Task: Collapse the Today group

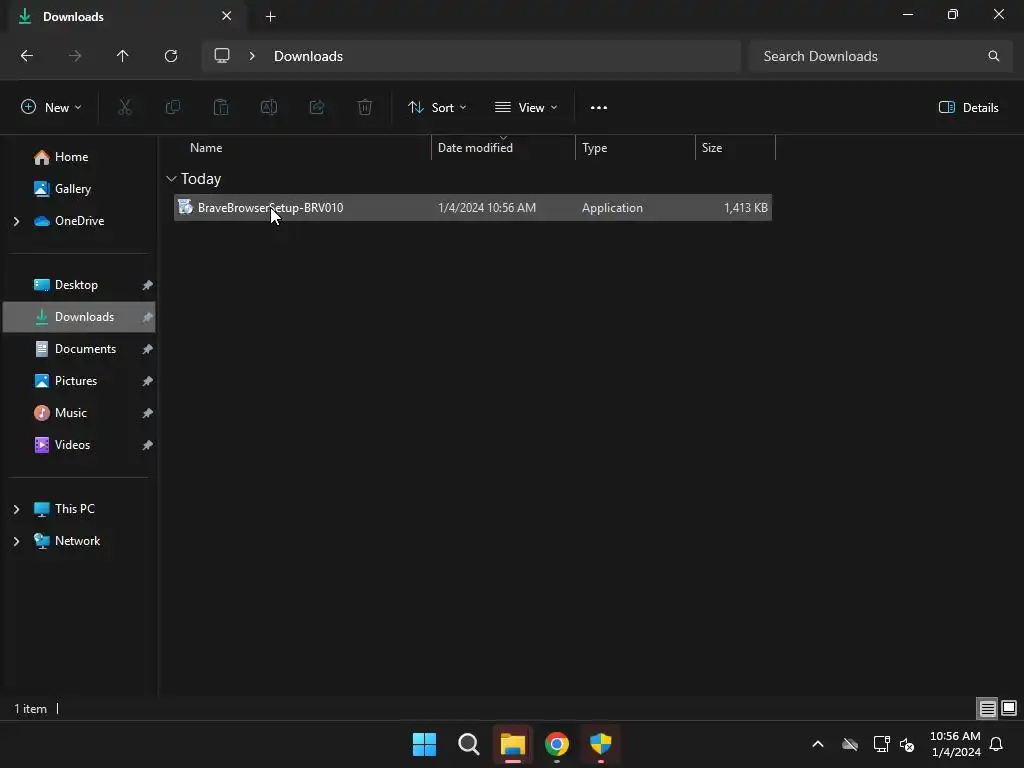Action: tap(171, 178)
